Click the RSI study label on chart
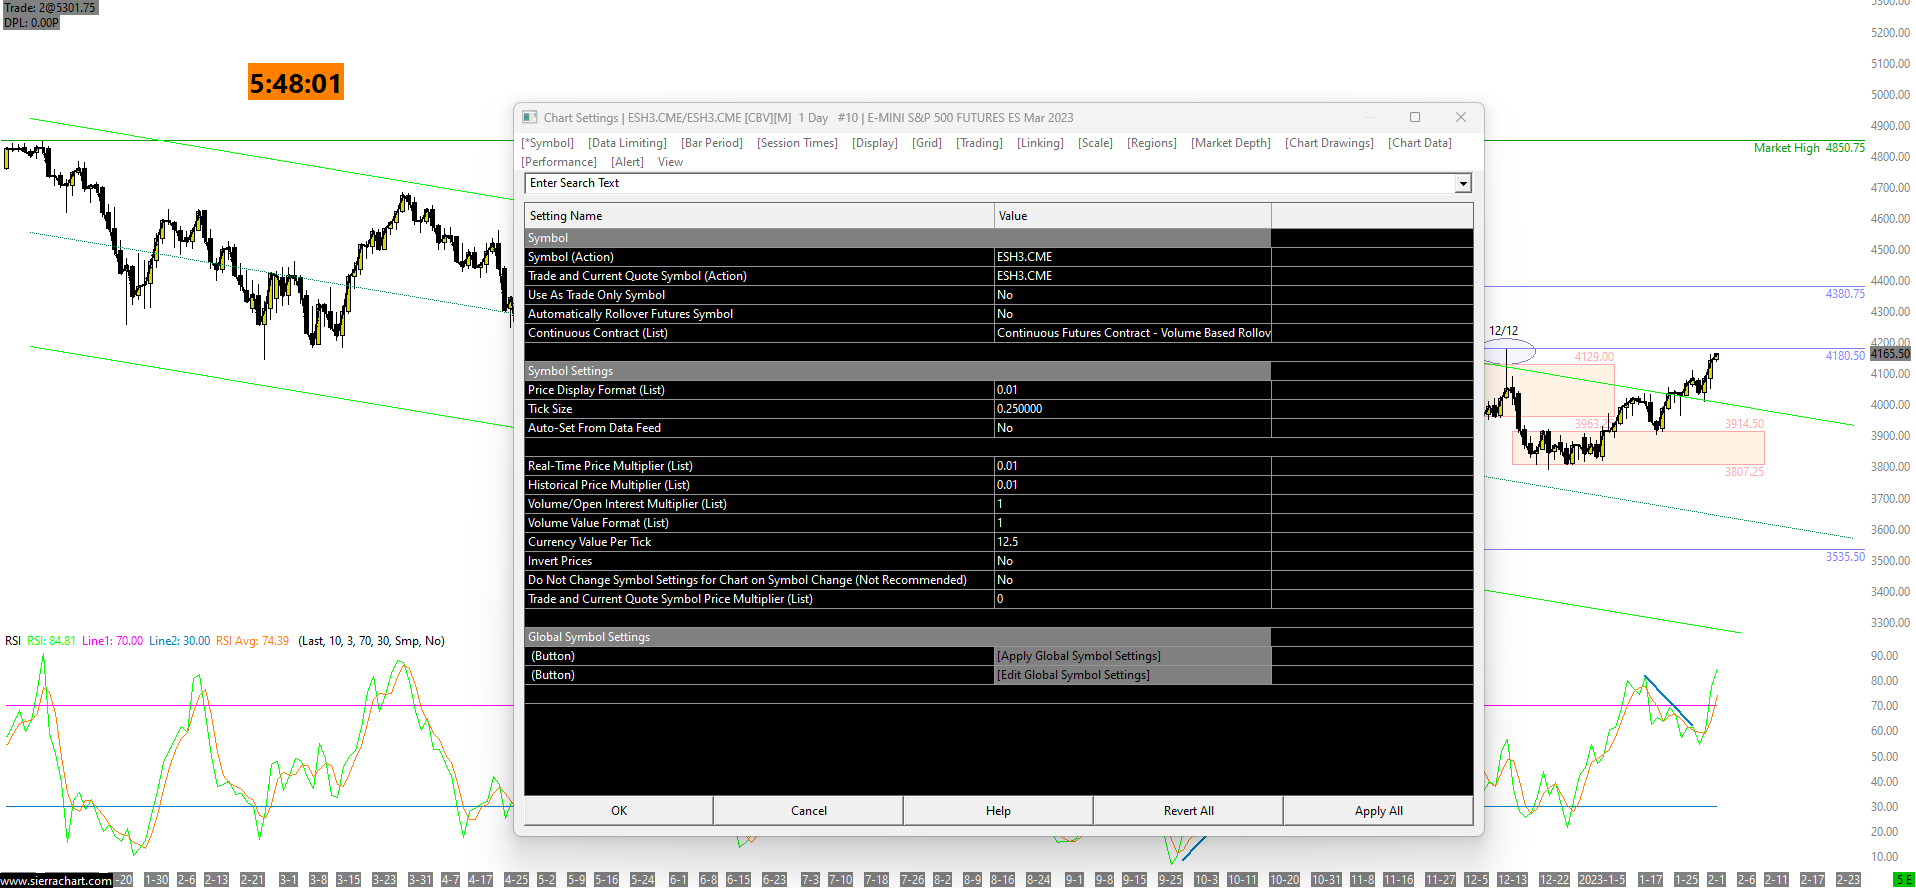The image size is (1916, 888). tap(13, 641)
